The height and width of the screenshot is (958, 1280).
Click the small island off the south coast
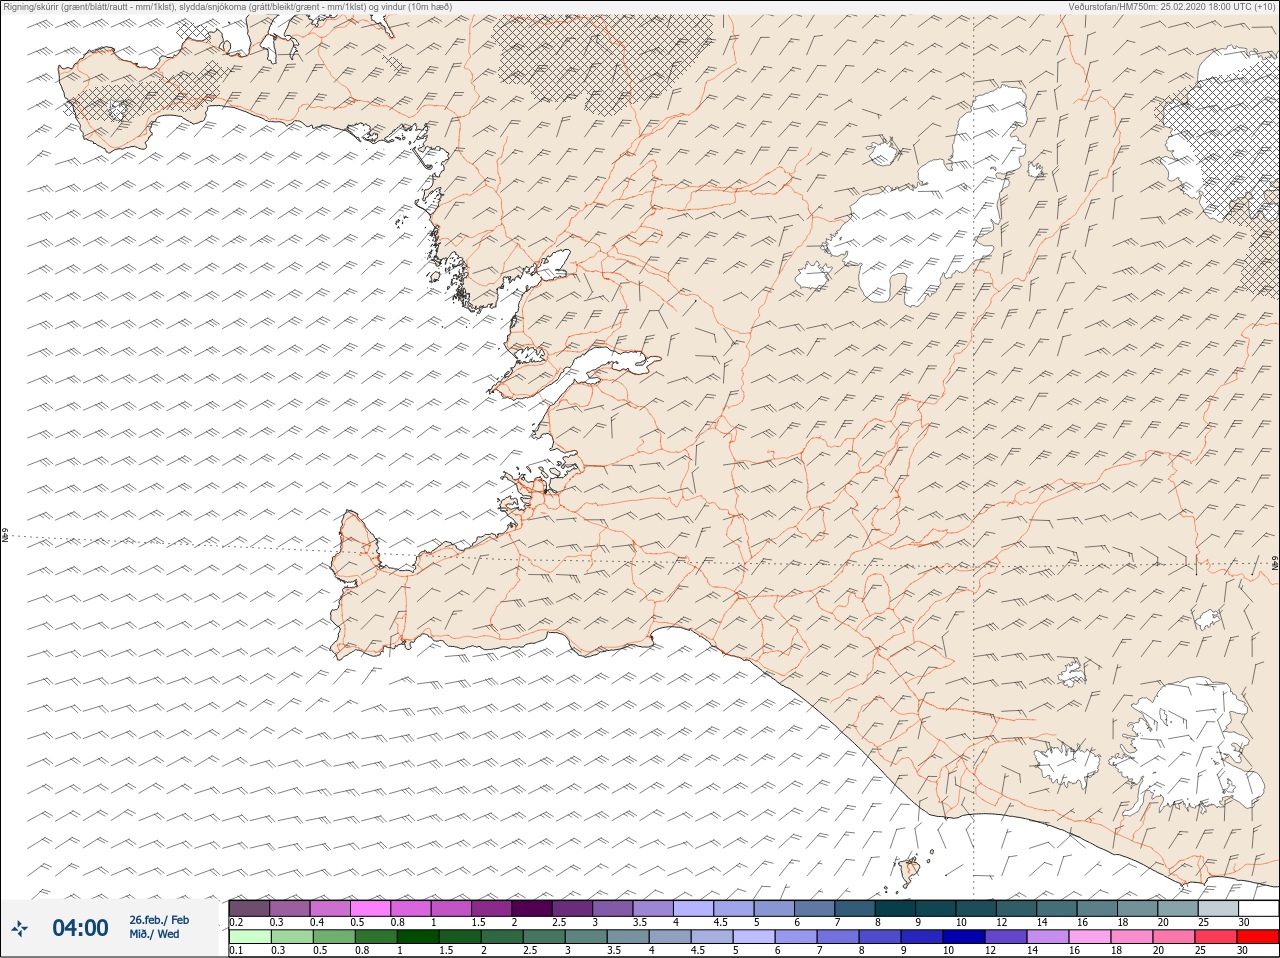click(911, 871)
